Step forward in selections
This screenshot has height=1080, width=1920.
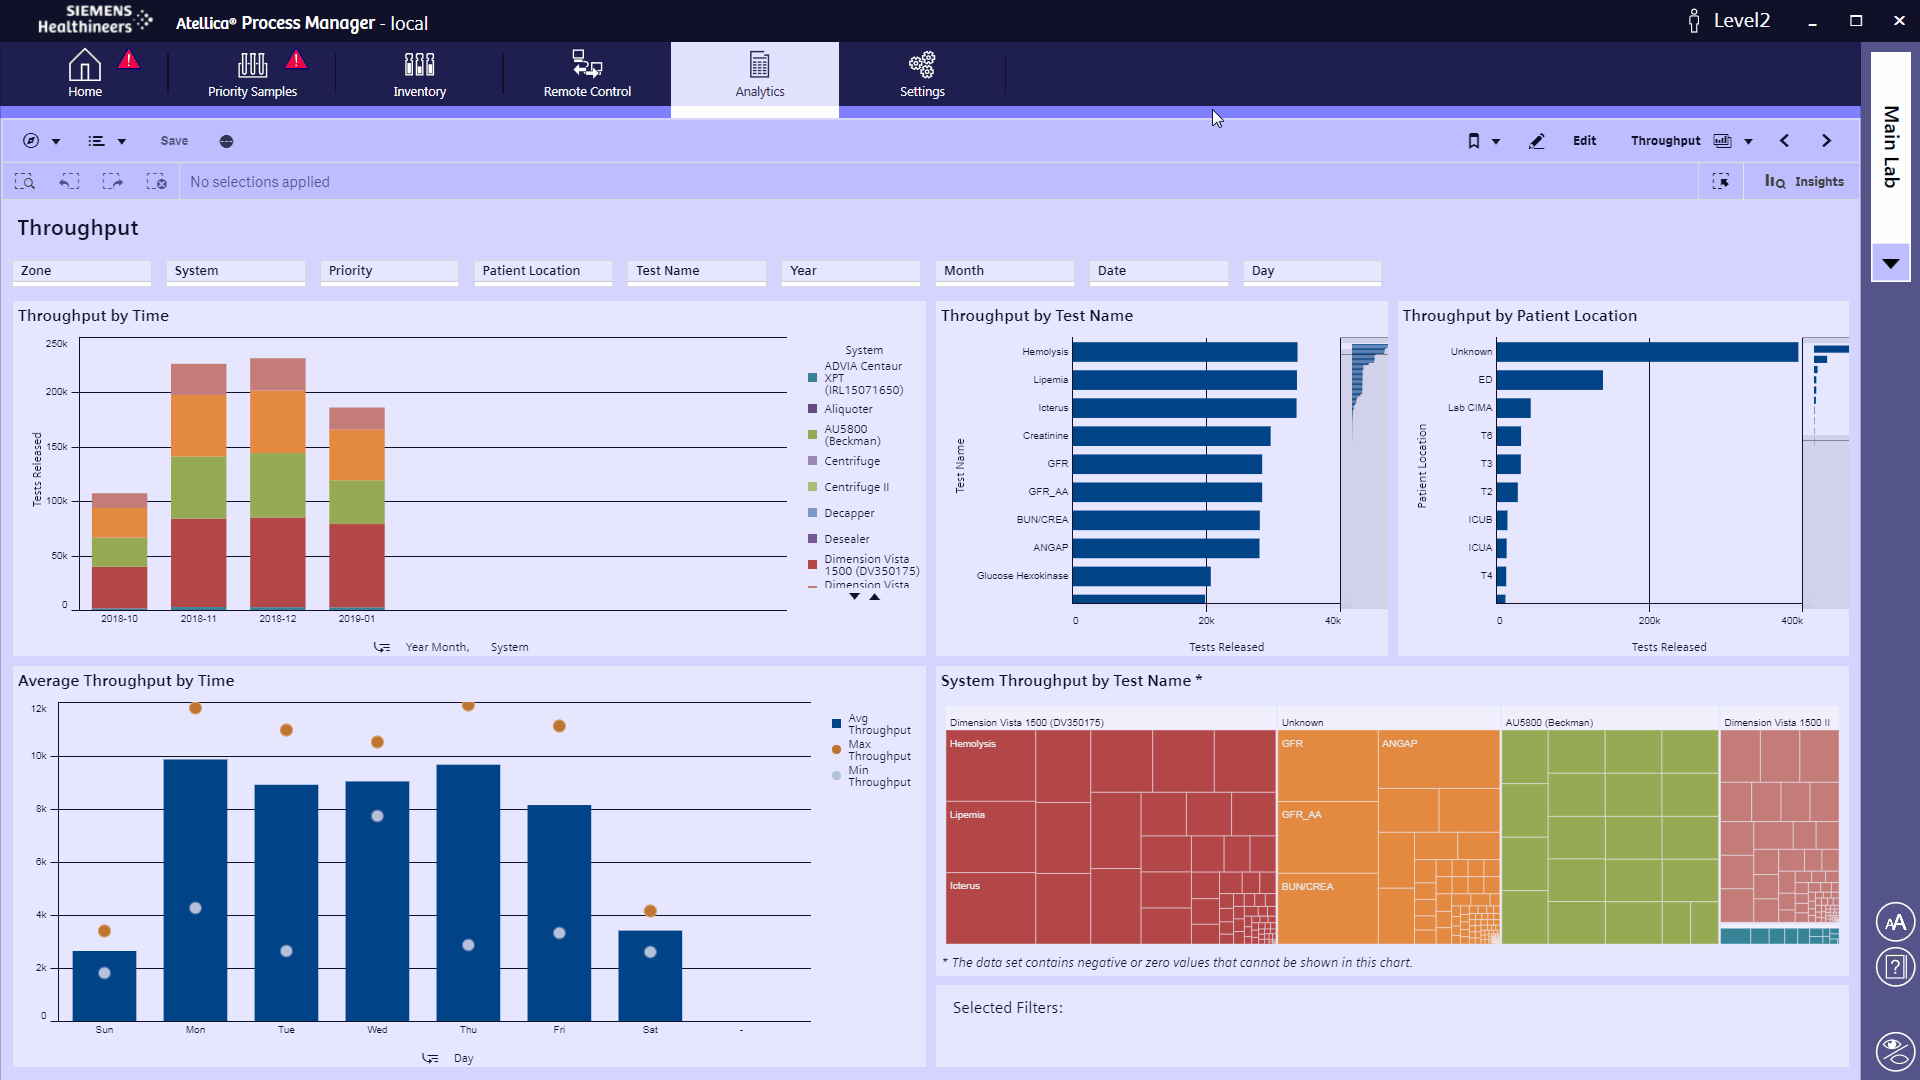point(113,181)
